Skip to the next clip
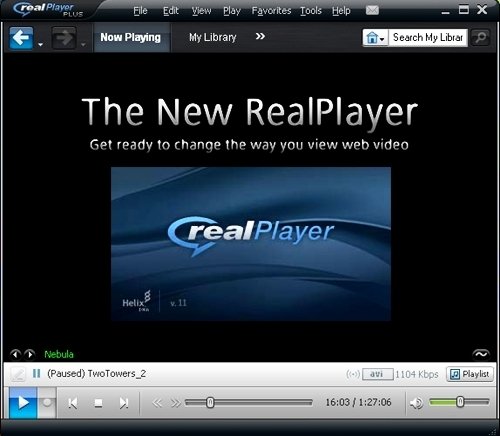This screenshot has height=436, width=500. pos(124,403)
